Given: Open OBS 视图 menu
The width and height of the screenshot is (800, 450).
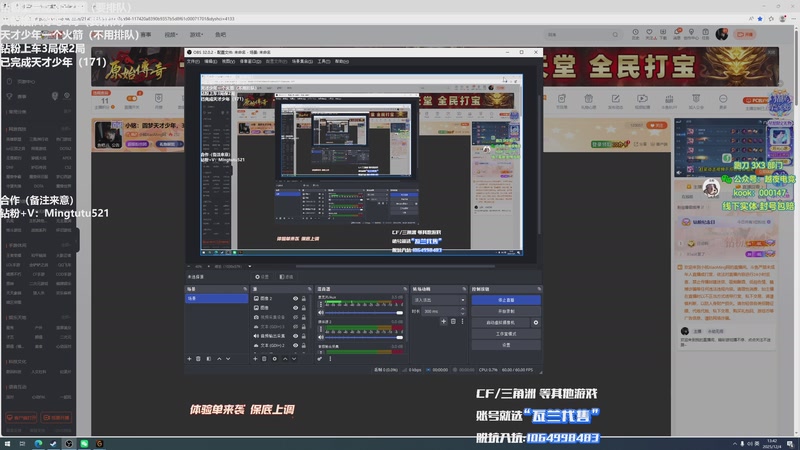Looking at the screenshot, I should coord(228,61).
